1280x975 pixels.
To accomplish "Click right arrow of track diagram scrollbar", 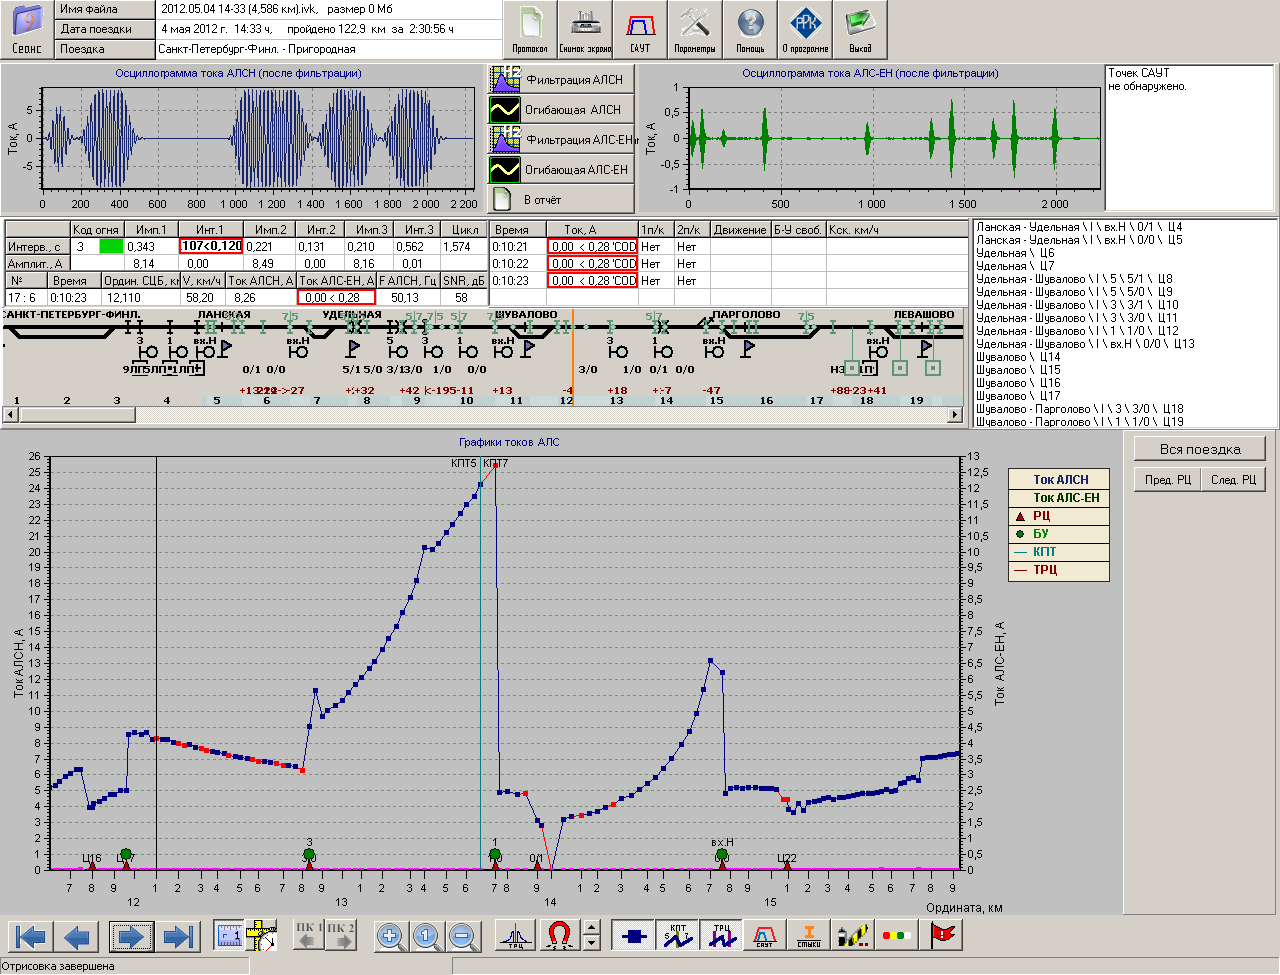I will point(955,414).
